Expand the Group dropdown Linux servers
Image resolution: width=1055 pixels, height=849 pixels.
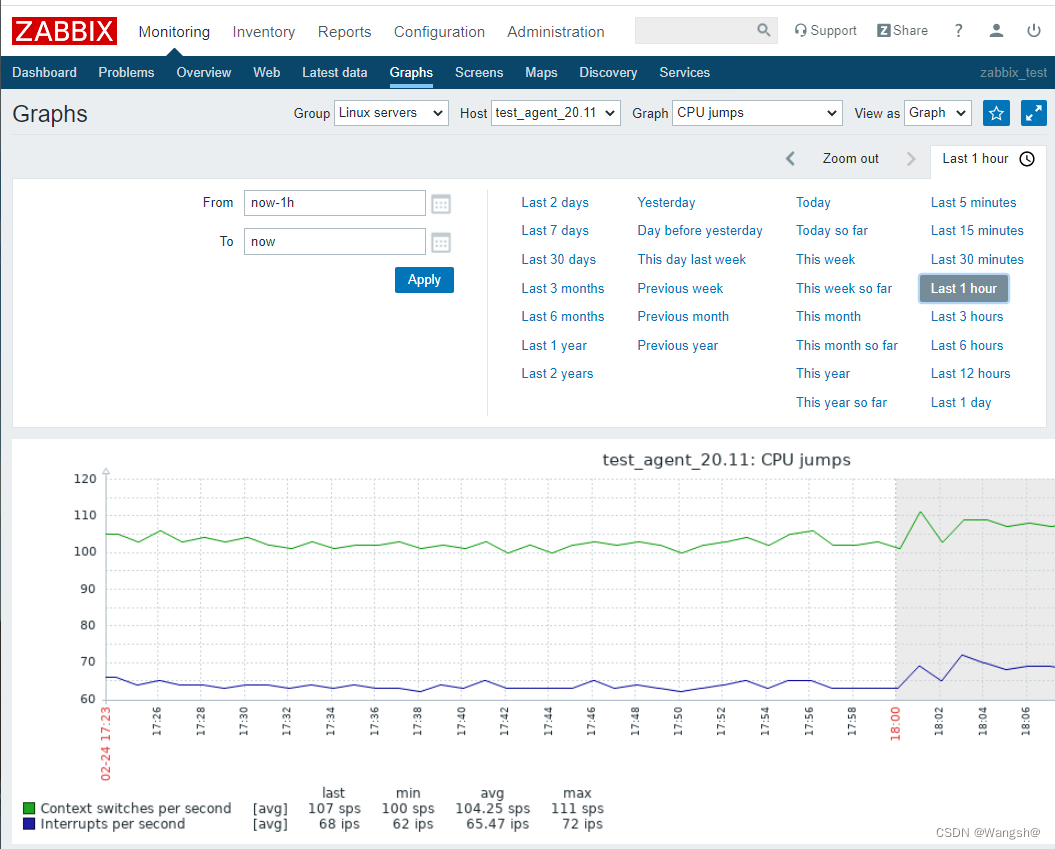(x=391, y=113)
